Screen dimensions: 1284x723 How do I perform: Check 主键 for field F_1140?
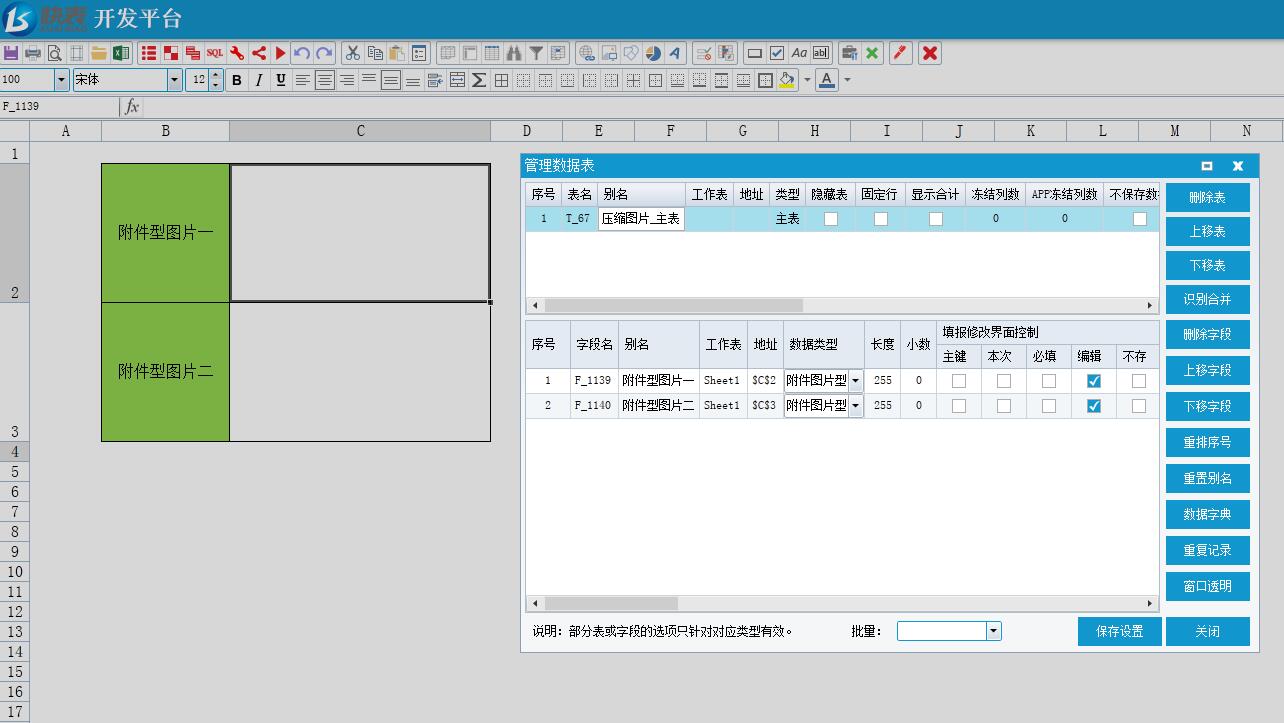coord(958,406)
